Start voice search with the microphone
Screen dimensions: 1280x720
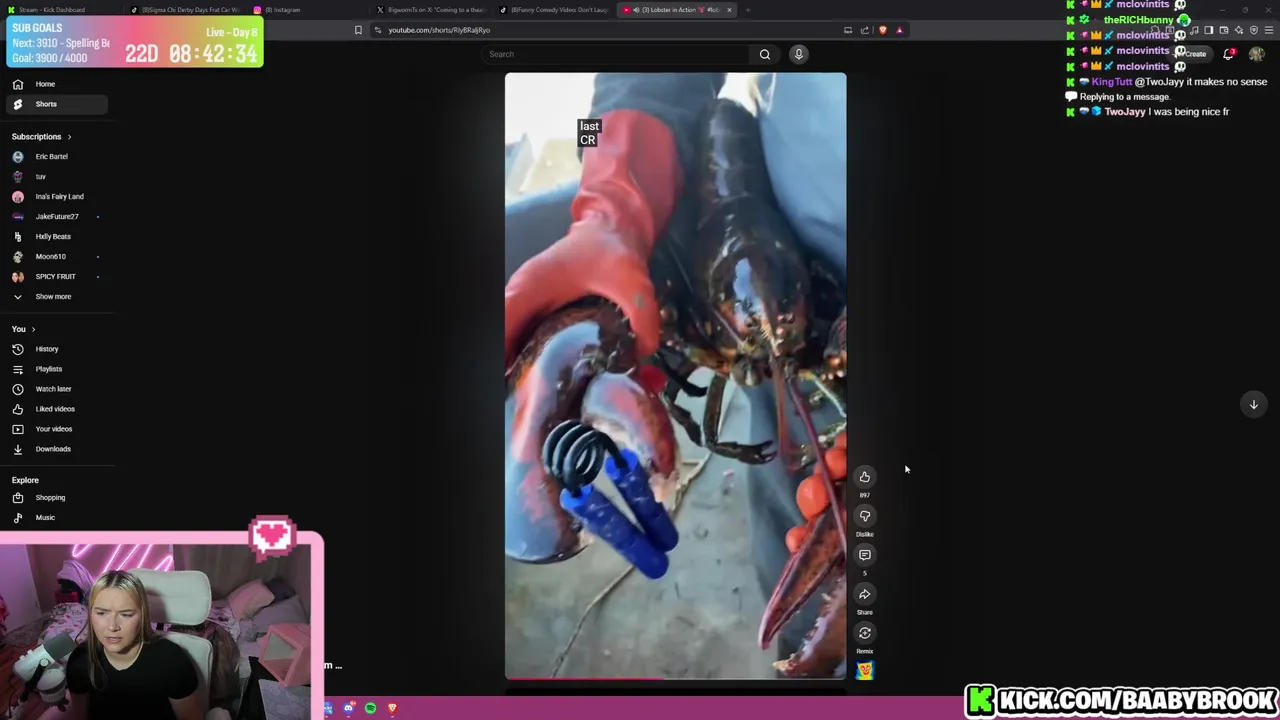tap(799, 54)
